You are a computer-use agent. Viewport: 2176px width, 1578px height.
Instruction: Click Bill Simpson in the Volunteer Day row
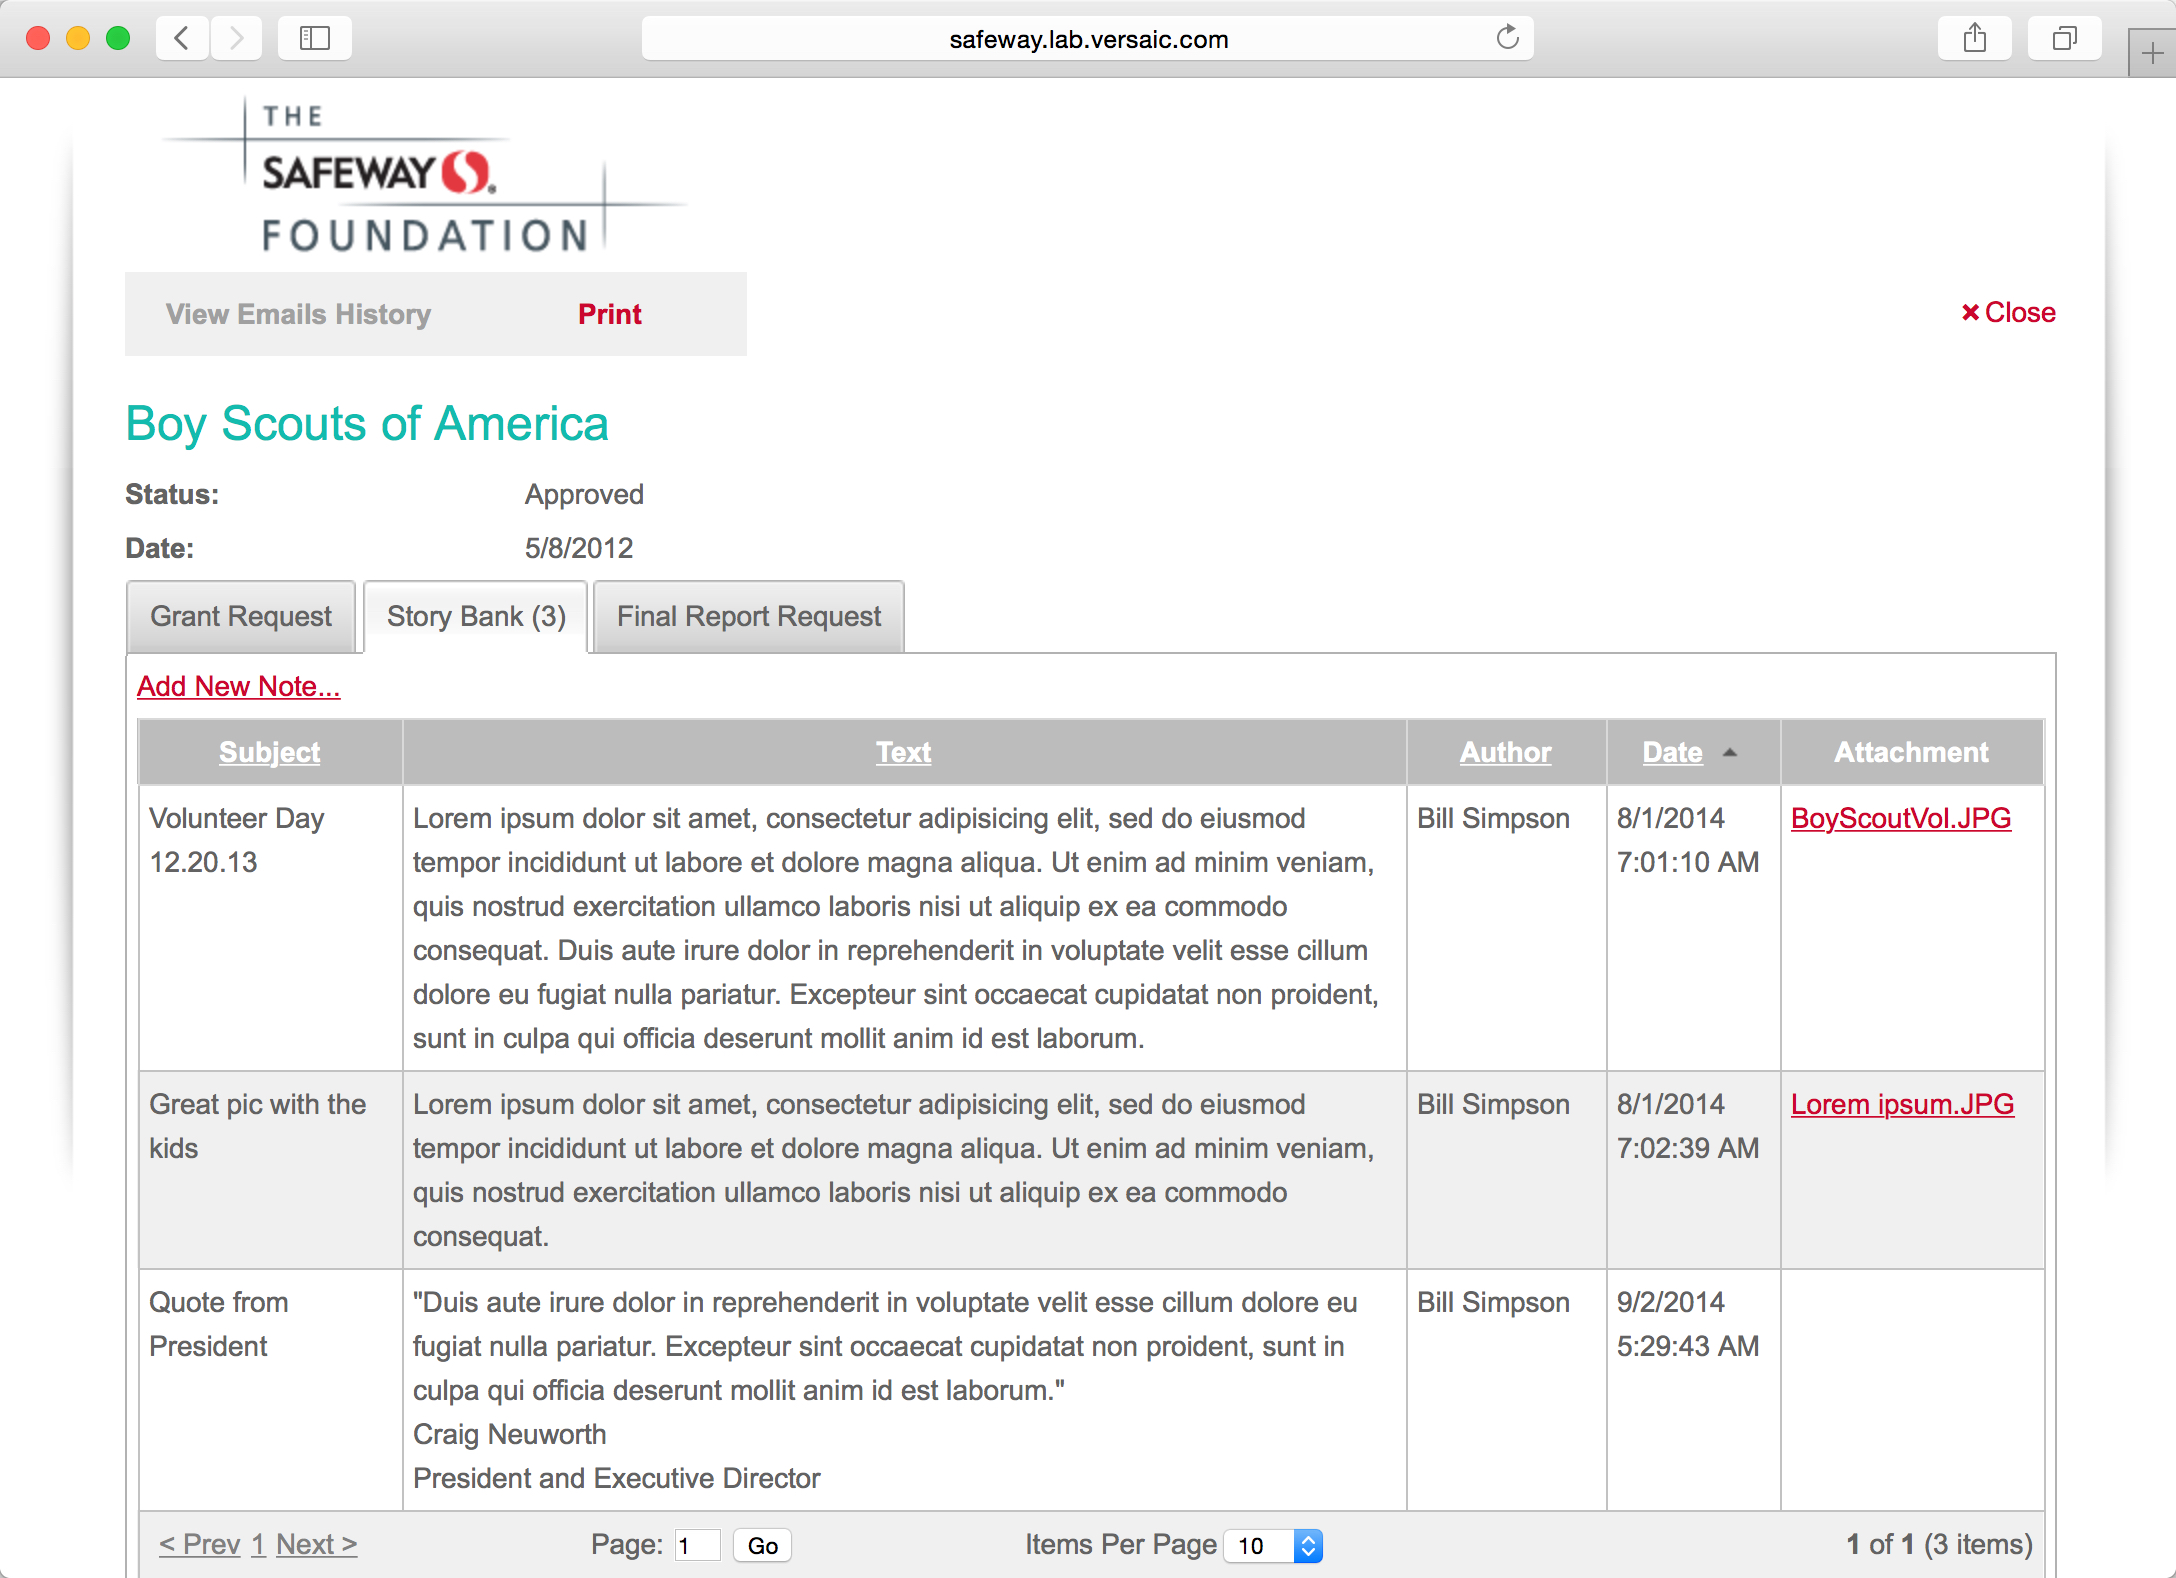pos(1493,818)
